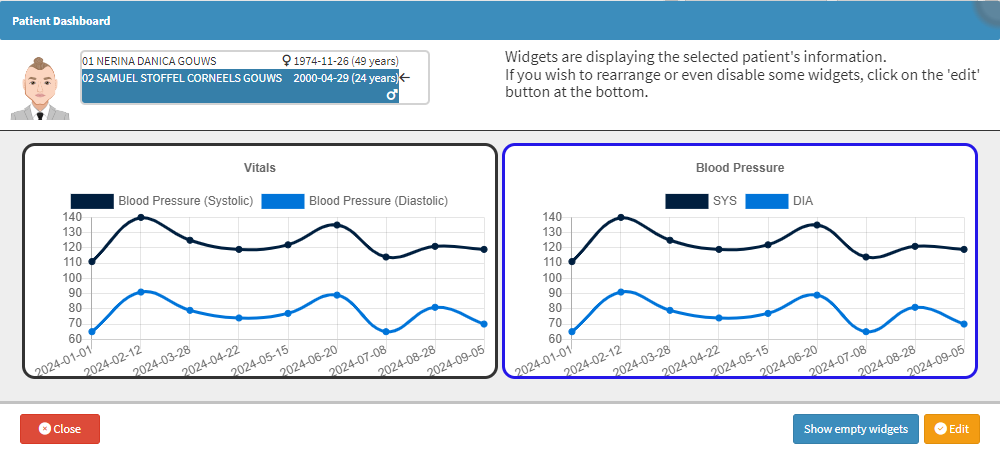Image resolution: width=1000 pixels, height=454 pixels.
Task: Click the Vitals widget title
Action: coord(260,168)
